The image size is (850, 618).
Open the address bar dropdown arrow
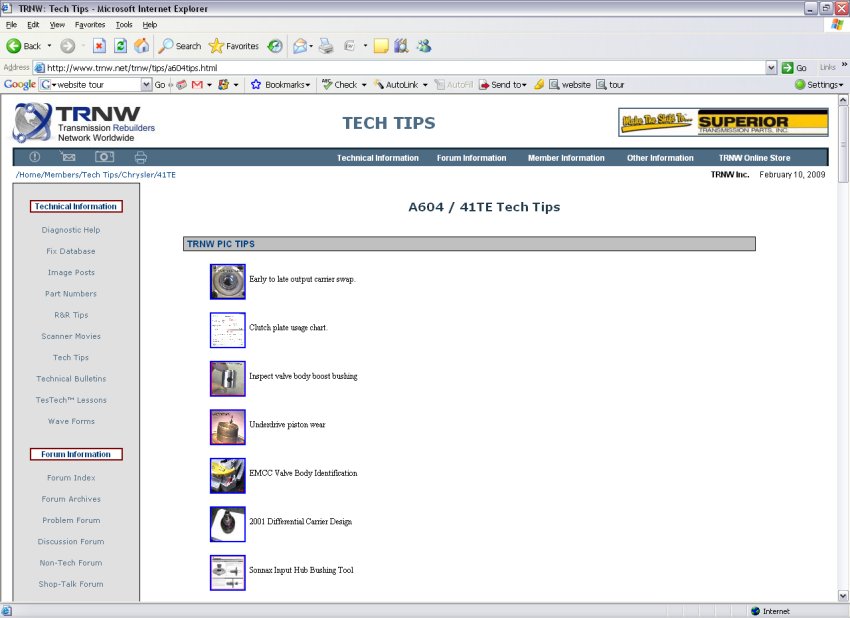(x=771, y=68)
